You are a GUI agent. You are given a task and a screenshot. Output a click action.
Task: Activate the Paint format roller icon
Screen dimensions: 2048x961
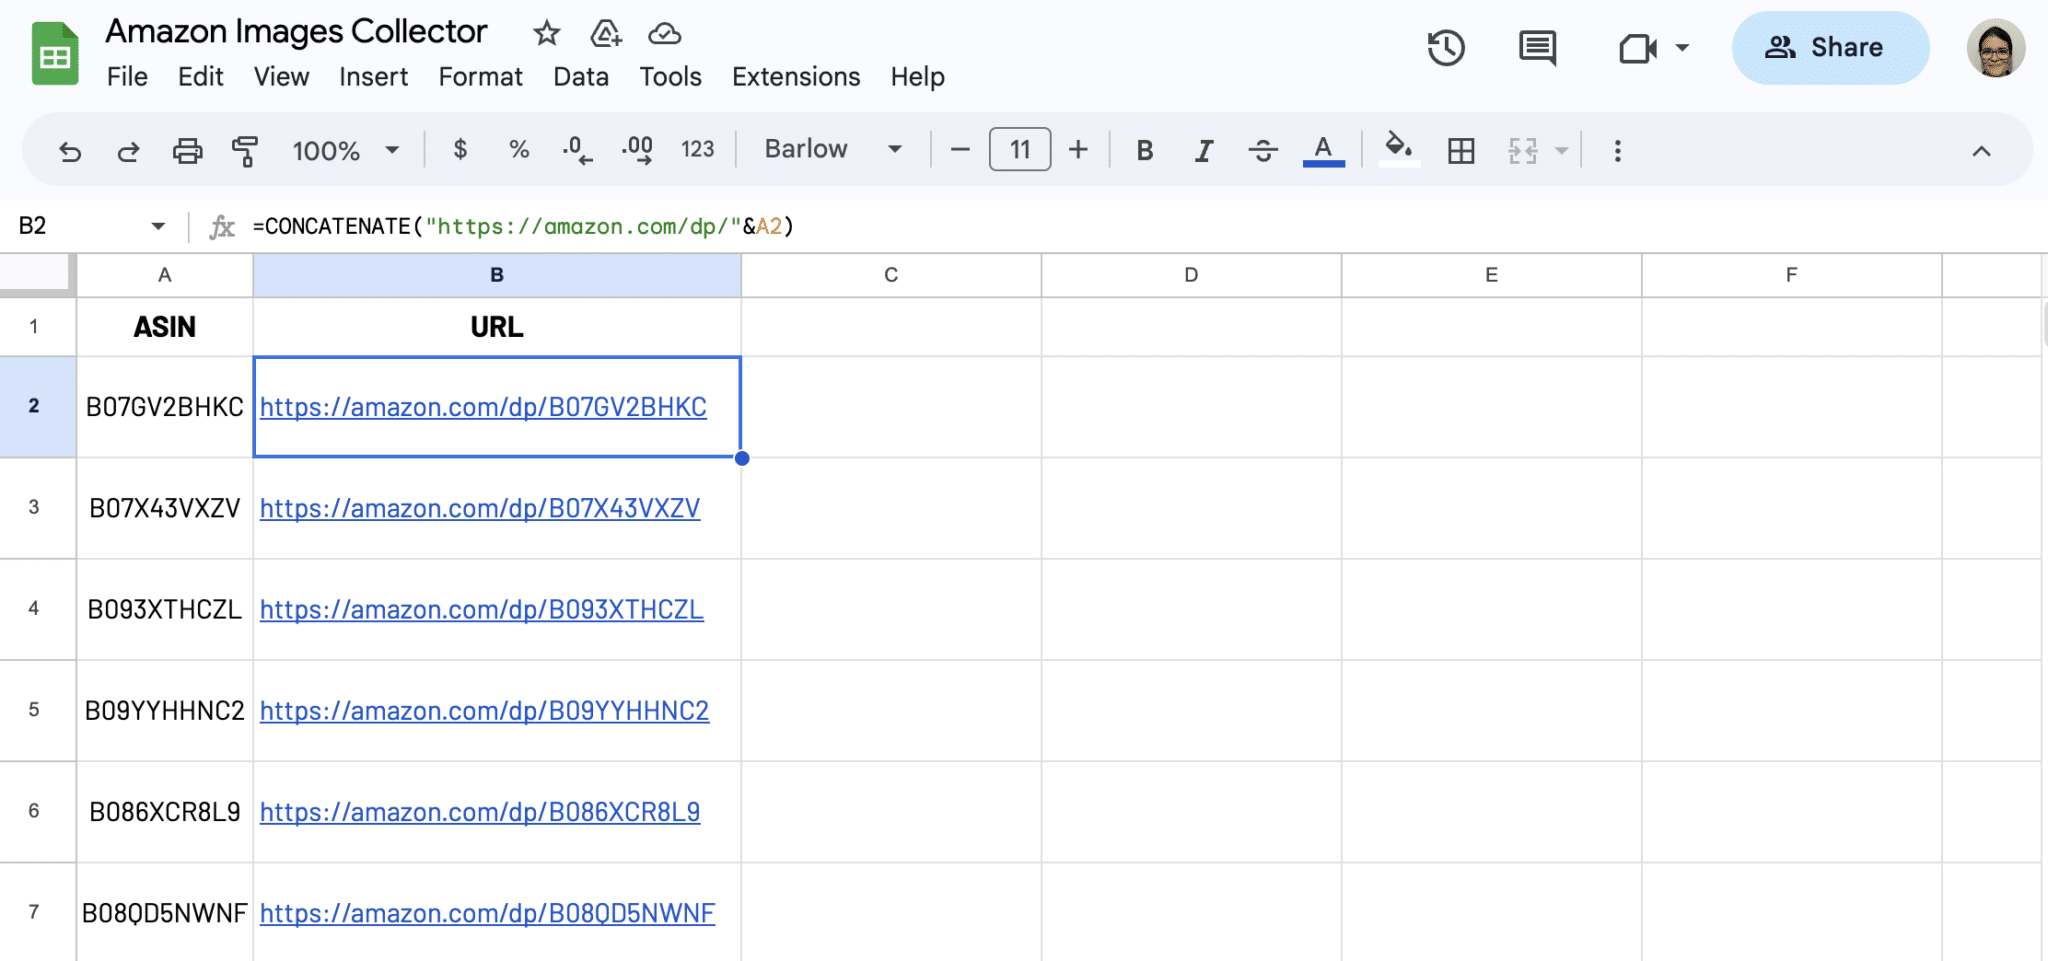[245, 151]
